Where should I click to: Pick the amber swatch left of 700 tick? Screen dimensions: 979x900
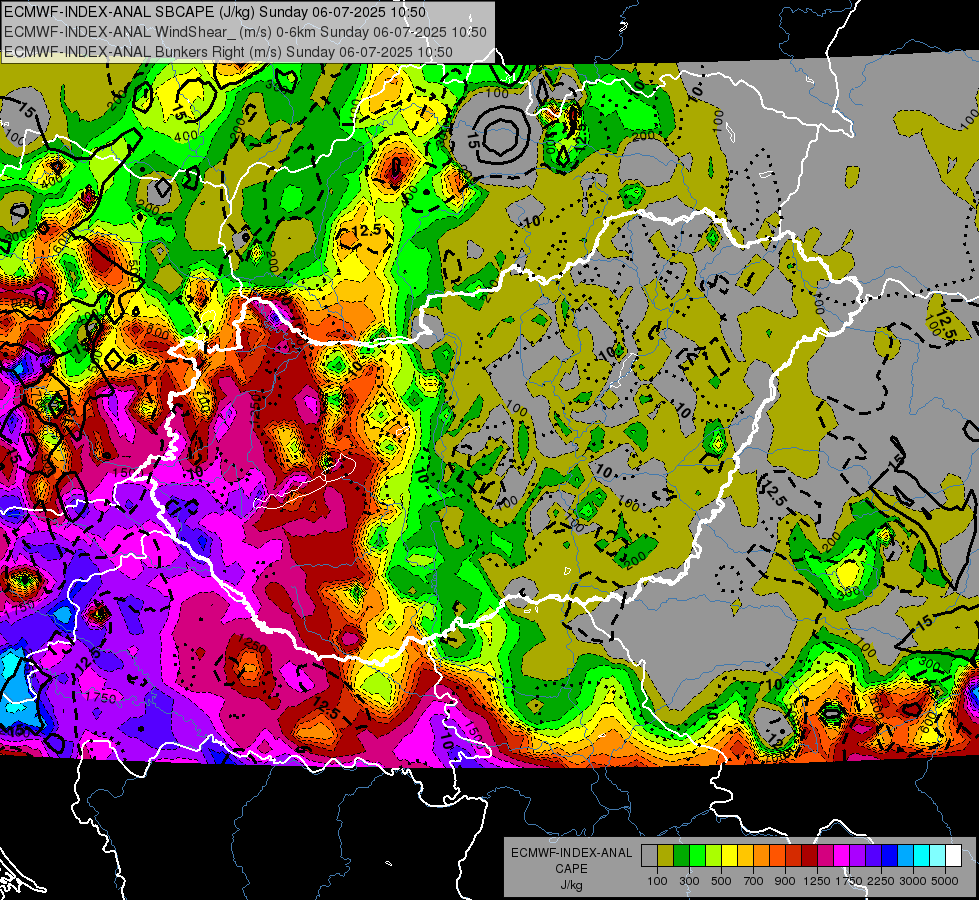coord(745,856)
